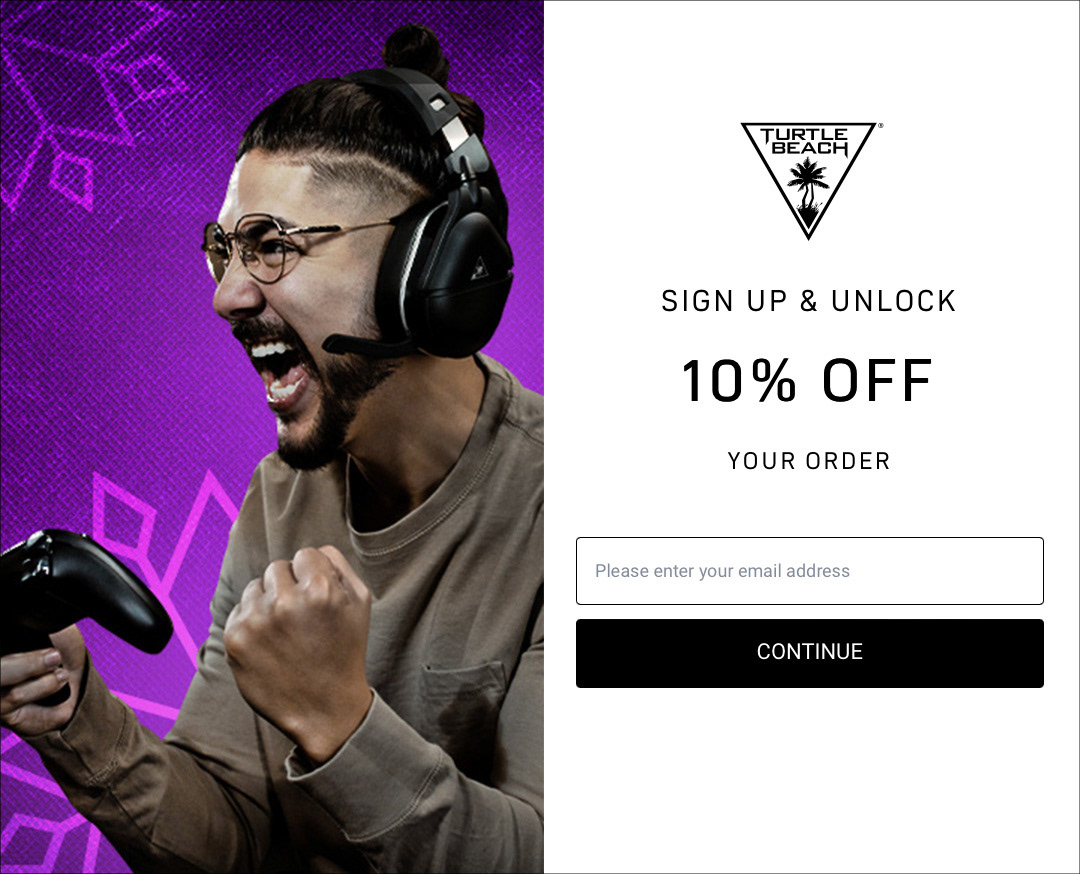Click the '10% OFF' headline text

[807, 380]
